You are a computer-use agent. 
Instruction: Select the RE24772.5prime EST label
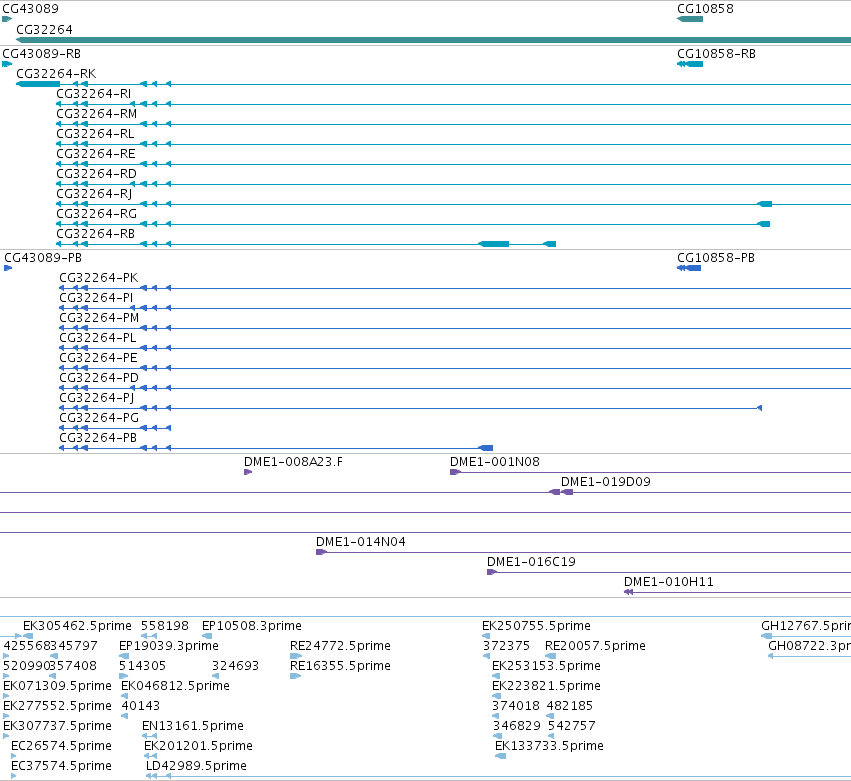point(340,646)
